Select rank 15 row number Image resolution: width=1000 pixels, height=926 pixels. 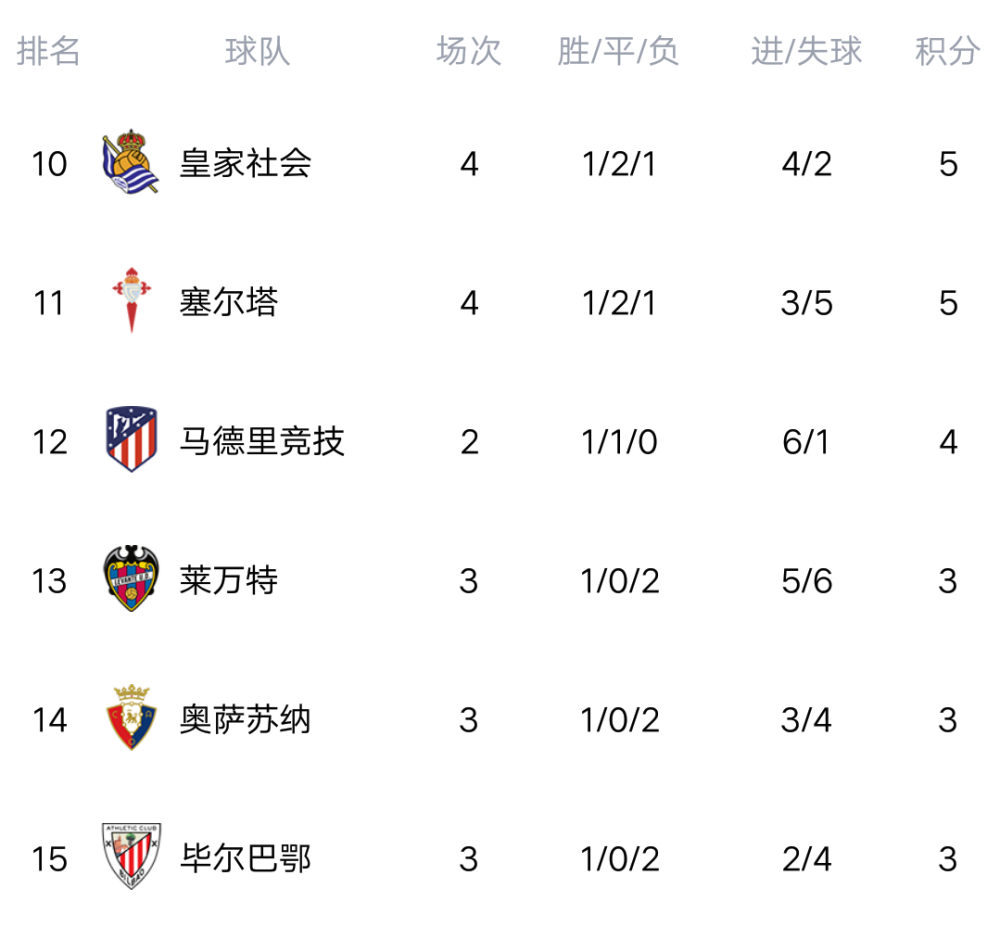(x=50, y=858)
